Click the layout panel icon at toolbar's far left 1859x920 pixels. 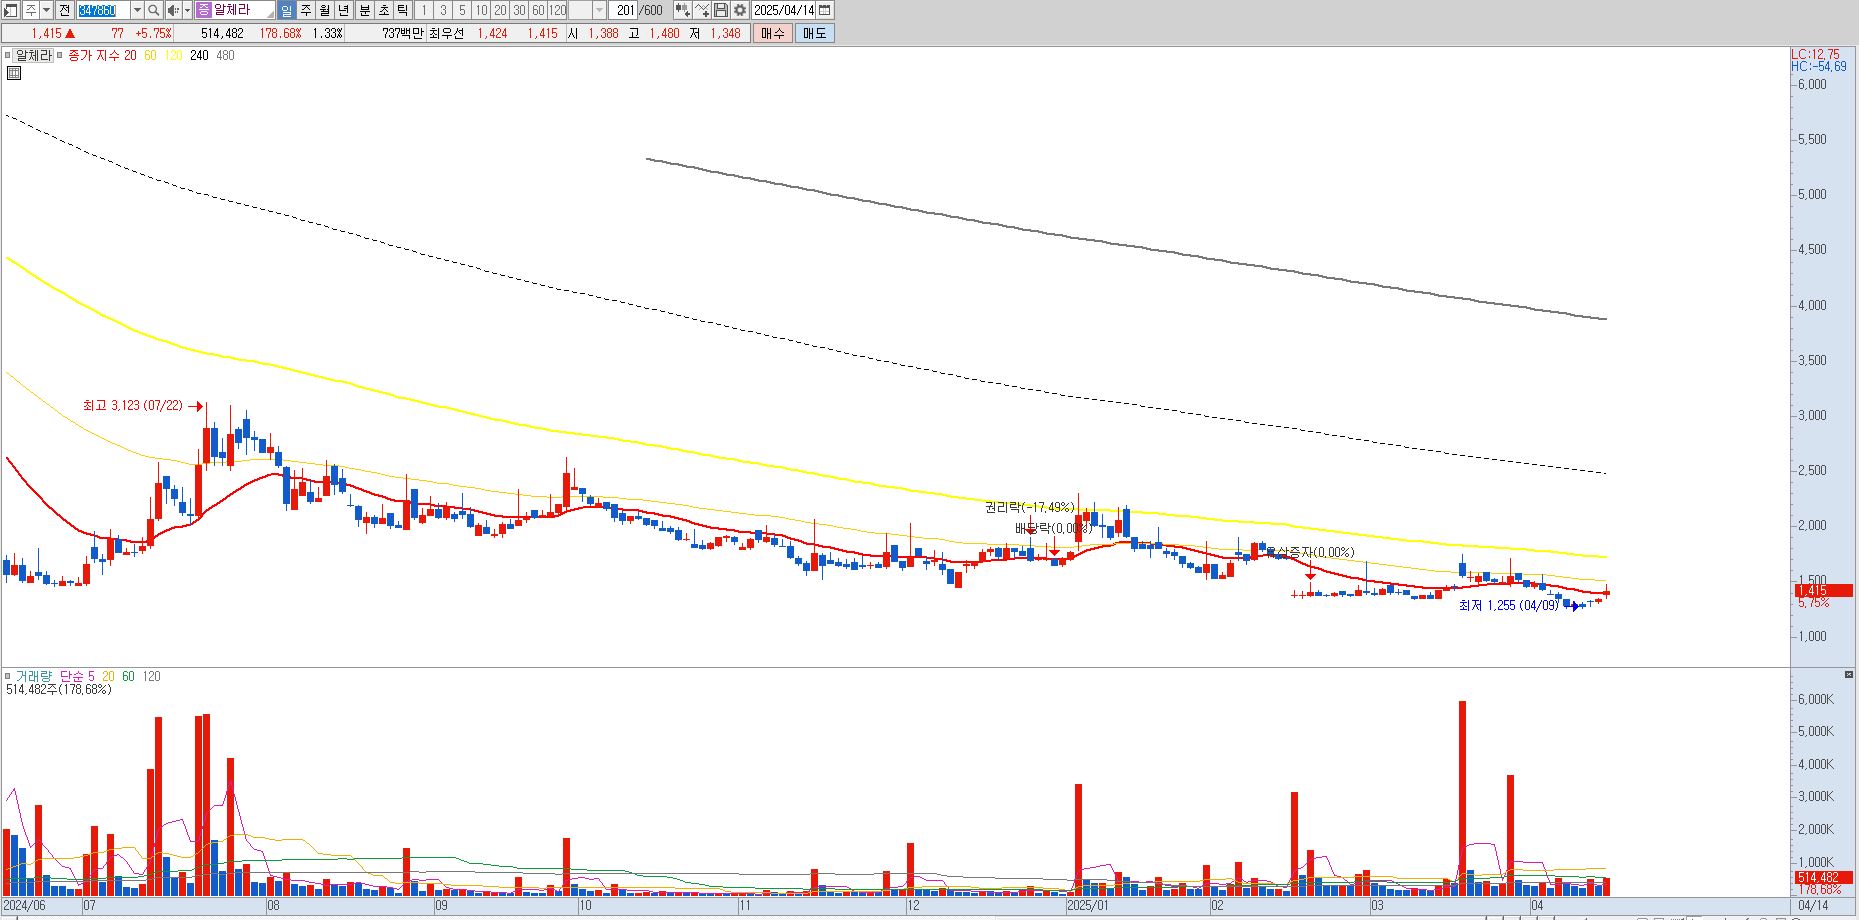pos(11,10)
